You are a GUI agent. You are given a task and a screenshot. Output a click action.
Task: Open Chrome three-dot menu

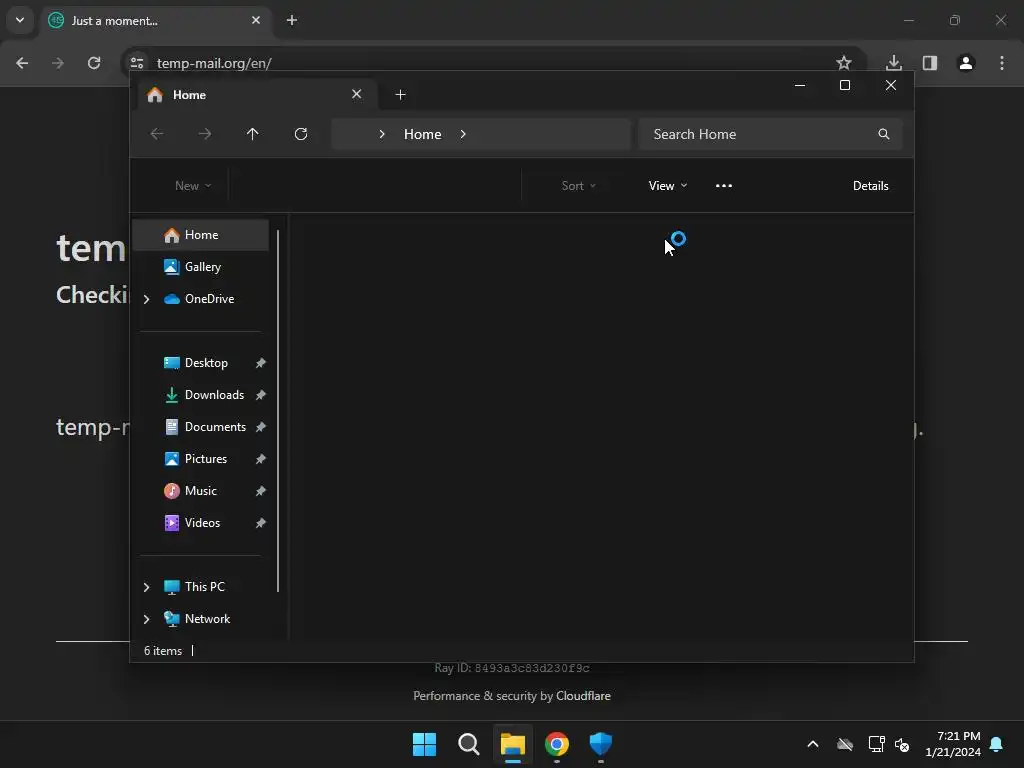[1002, 63]
